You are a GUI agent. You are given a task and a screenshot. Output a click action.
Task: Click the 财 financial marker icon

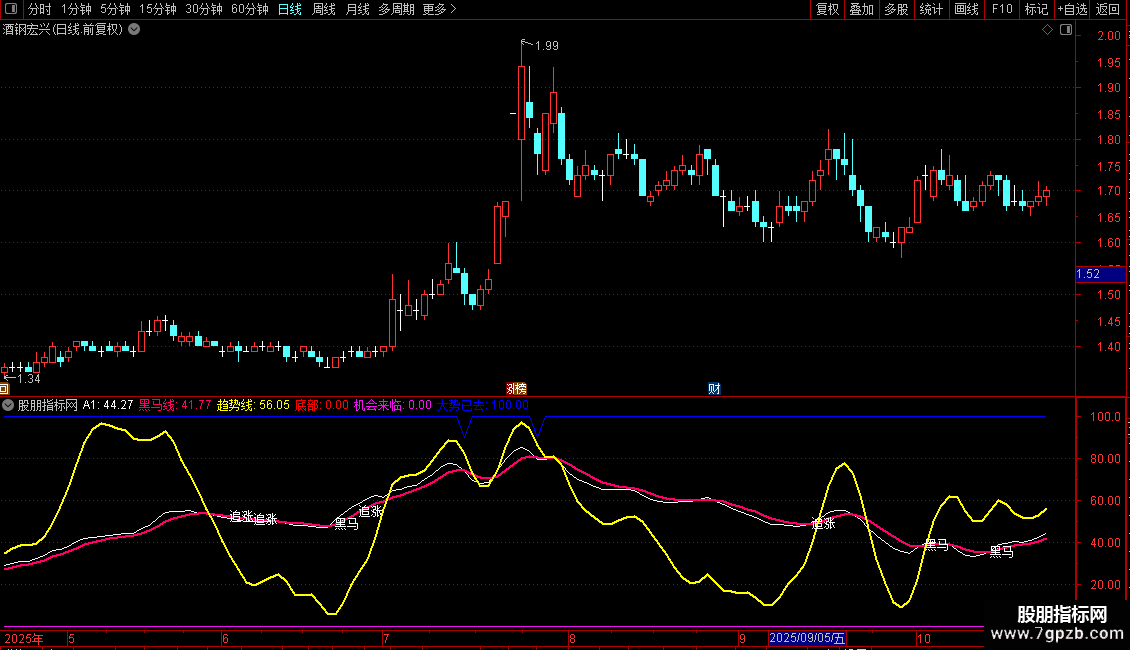[714, 388]
